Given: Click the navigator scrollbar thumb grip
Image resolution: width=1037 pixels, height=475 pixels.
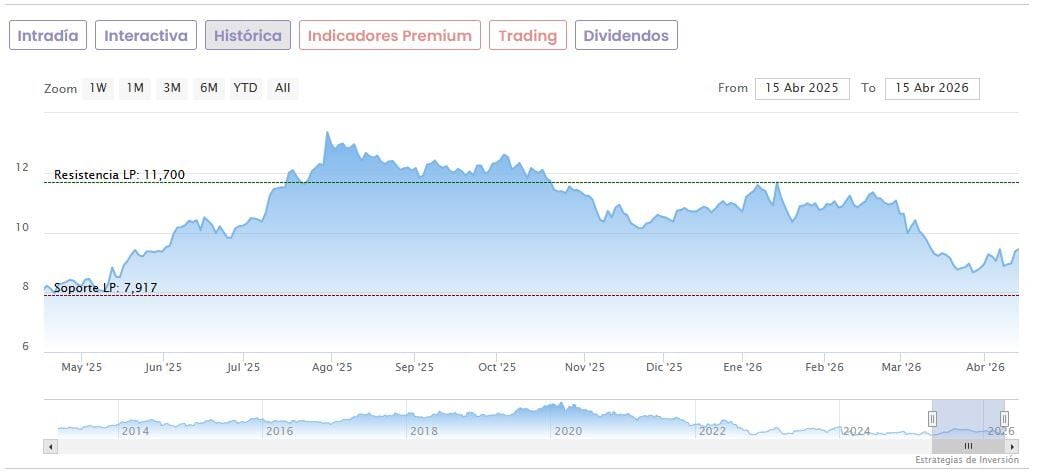Looking at the screenshot, I should [968, 446].
